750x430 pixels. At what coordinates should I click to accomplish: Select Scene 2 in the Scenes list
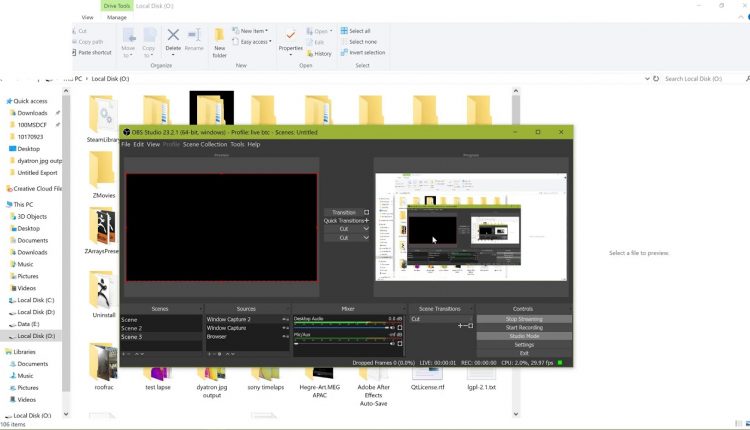point(132,328)
